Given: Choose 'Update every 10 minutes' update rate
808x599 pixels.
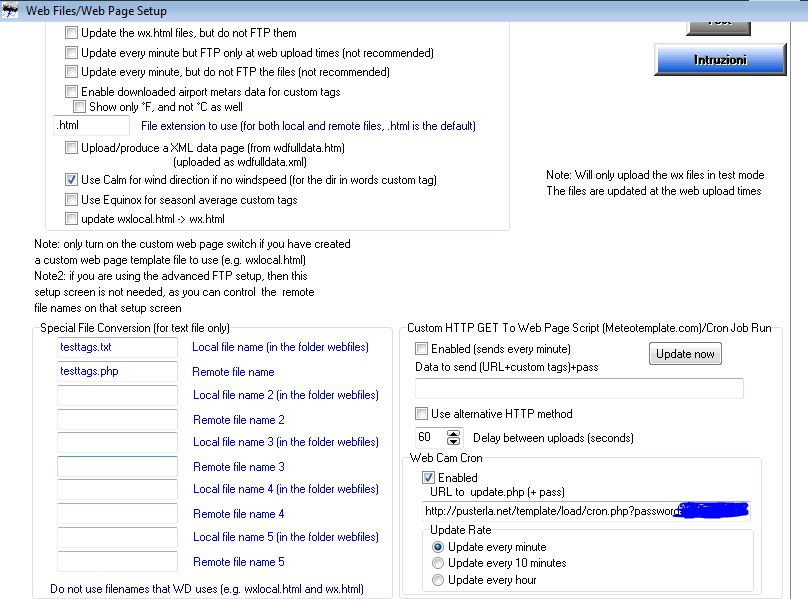Looking at the screenshot, I should coord(437,563).
